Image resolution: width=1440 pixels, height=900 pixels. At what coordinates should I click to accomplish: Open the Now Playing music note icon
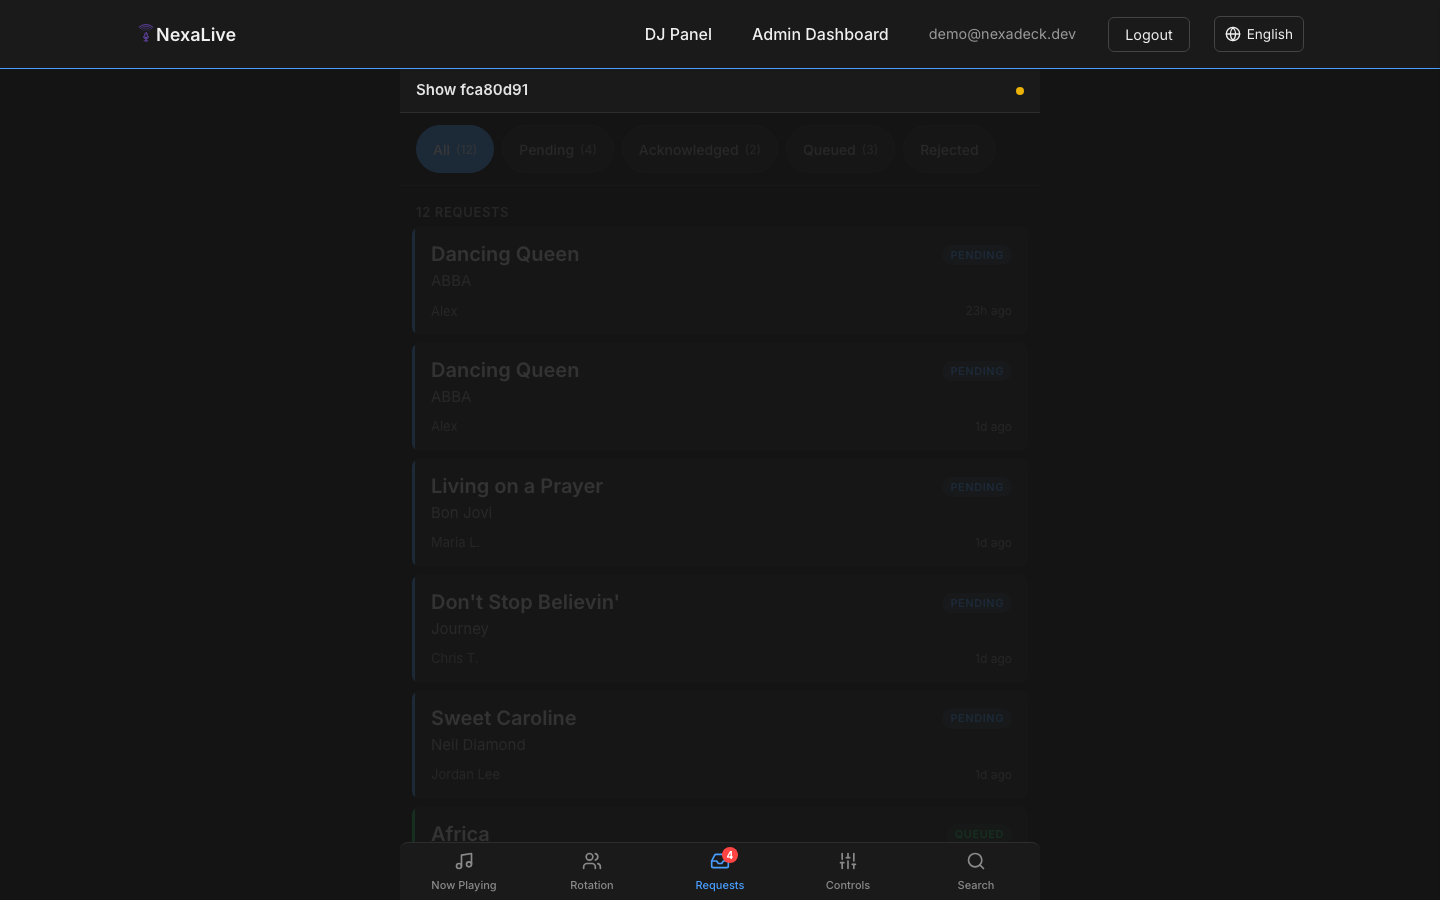tap(464, 861)
